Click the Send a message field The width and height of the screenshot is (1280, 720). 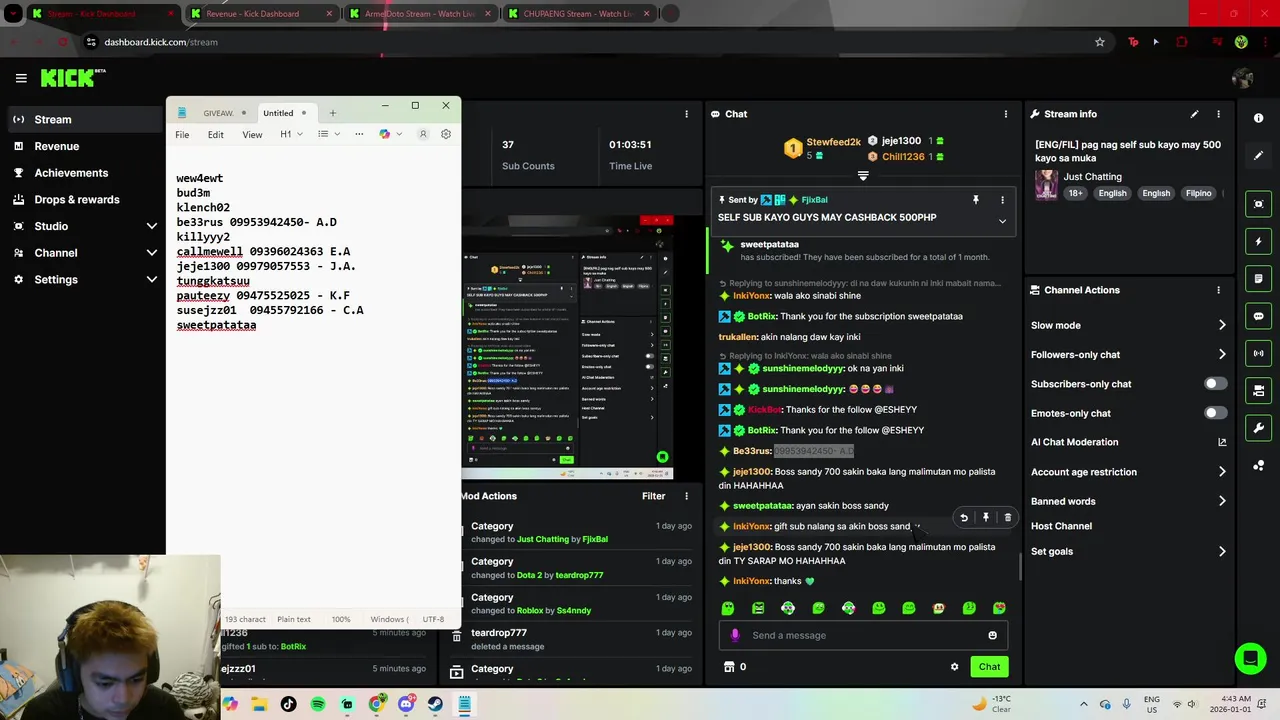(865, 635)
